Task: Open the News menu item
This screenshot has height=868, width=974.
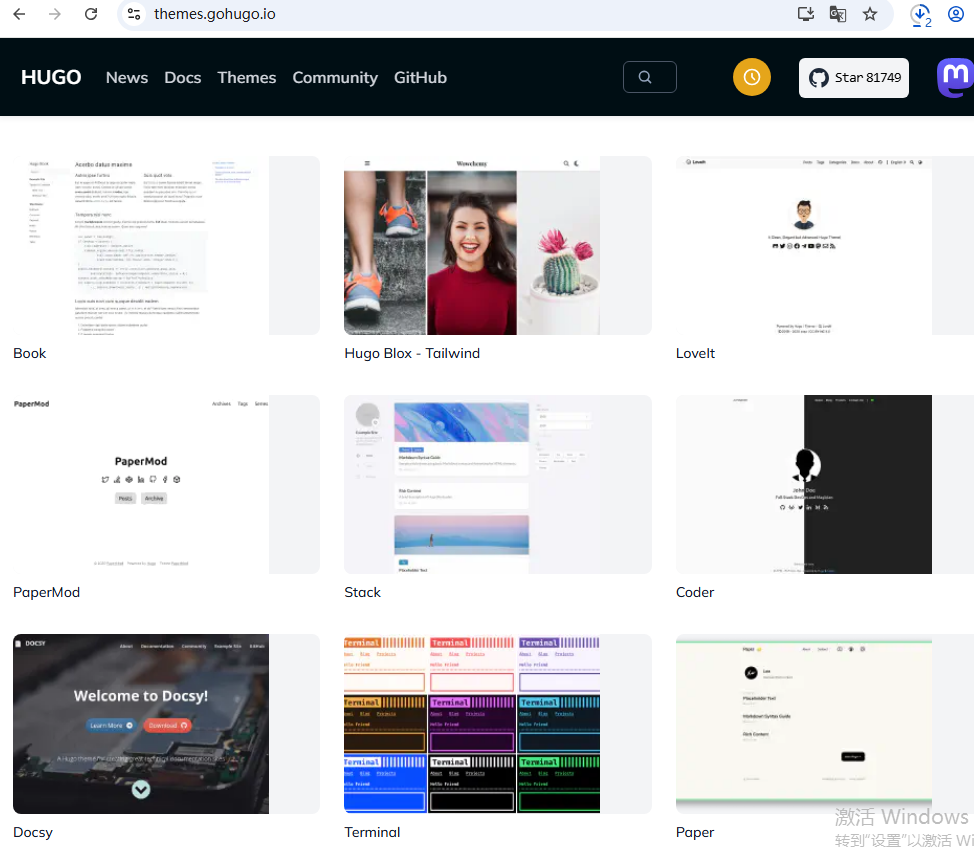Action: [x=127, y=78]
